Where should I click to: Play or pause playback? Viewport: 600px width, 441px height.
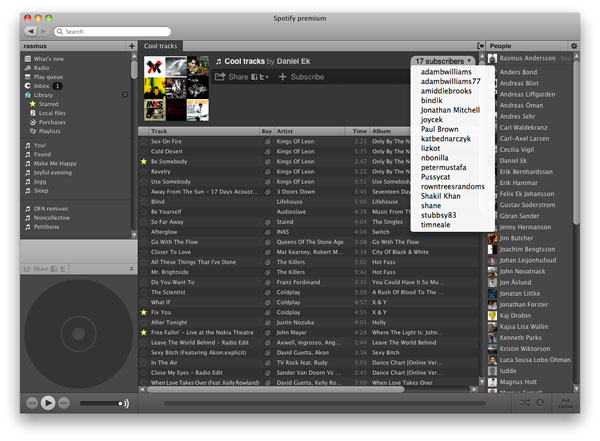[48, 403]
